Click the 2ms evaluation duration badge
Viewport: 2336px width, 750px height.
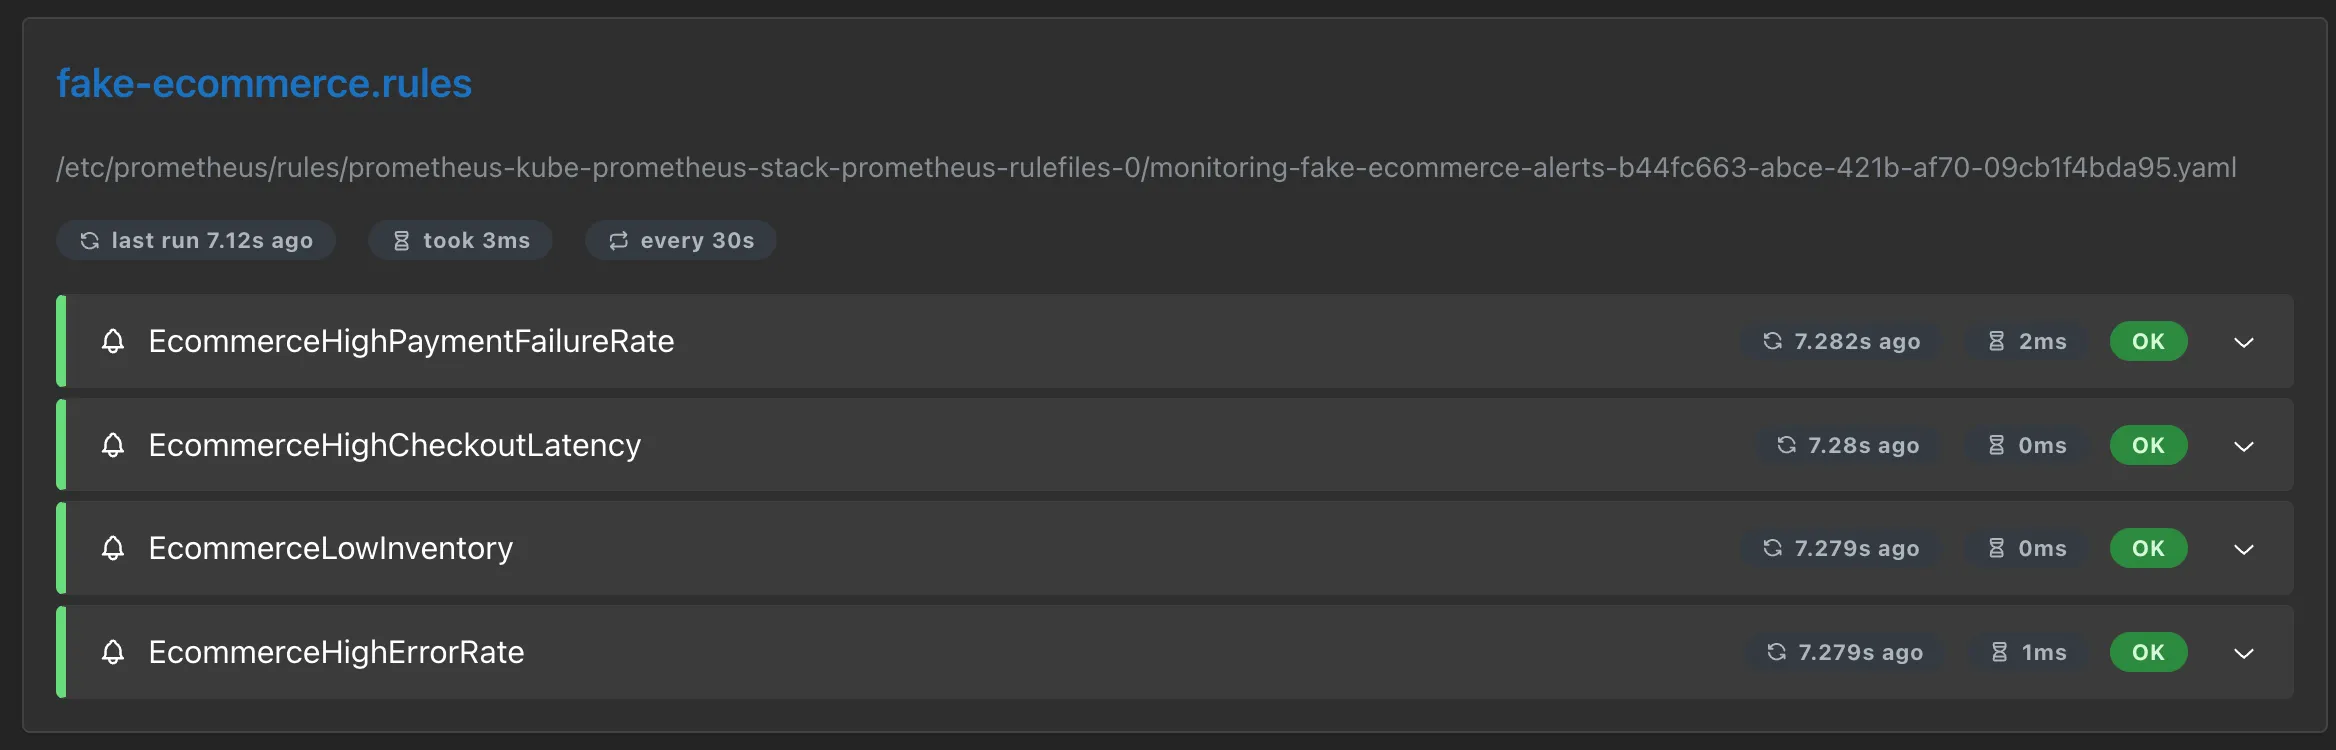(x=2024, y=341)
